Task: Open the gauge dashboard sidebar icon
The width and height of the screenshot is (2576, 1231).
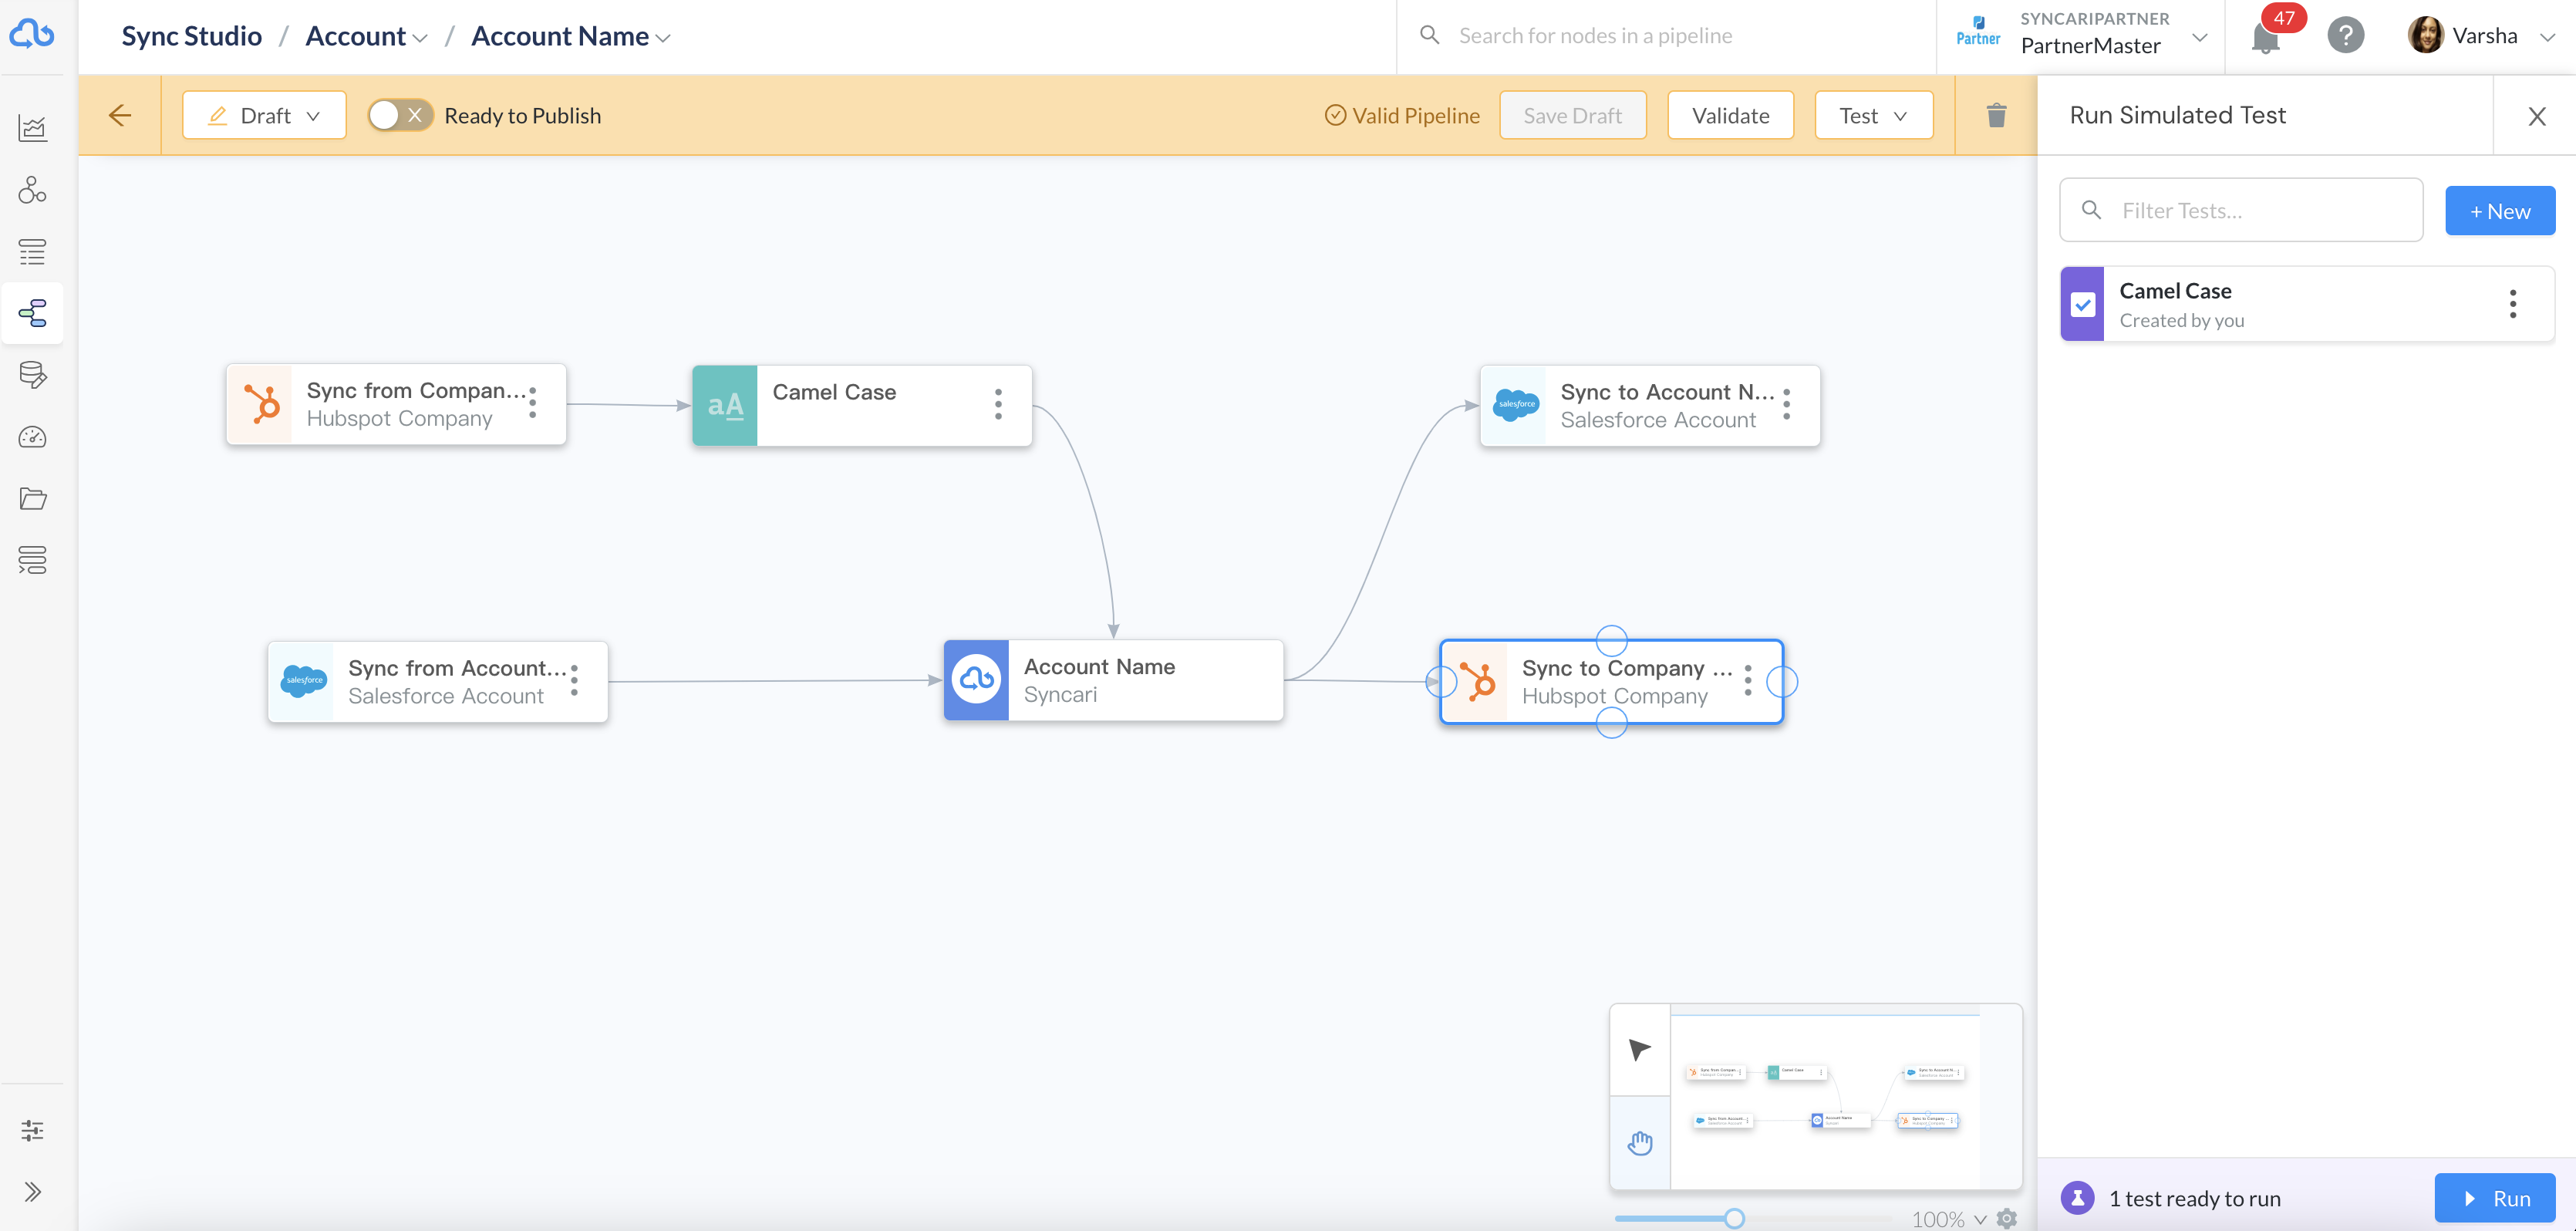Action: tap(32, 437)
